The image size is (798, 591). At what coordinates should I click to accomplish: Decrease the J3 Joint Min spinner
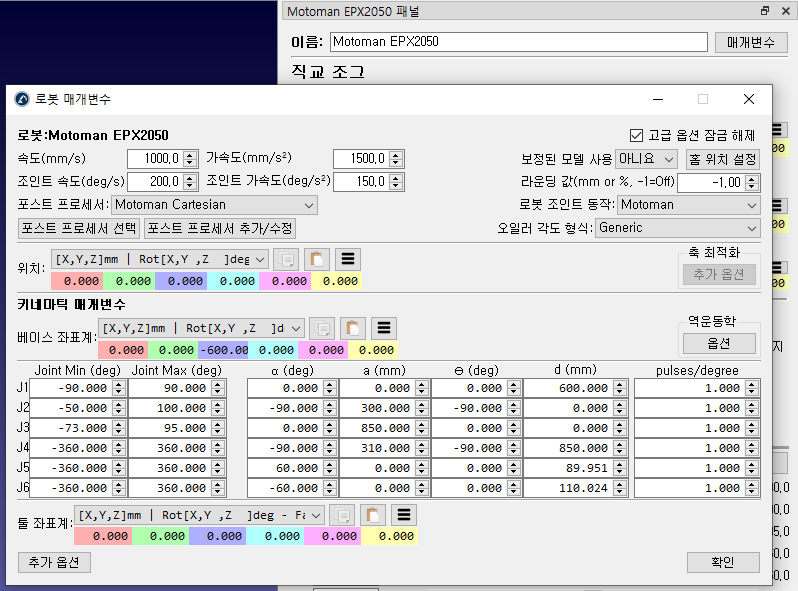[119, 433]
